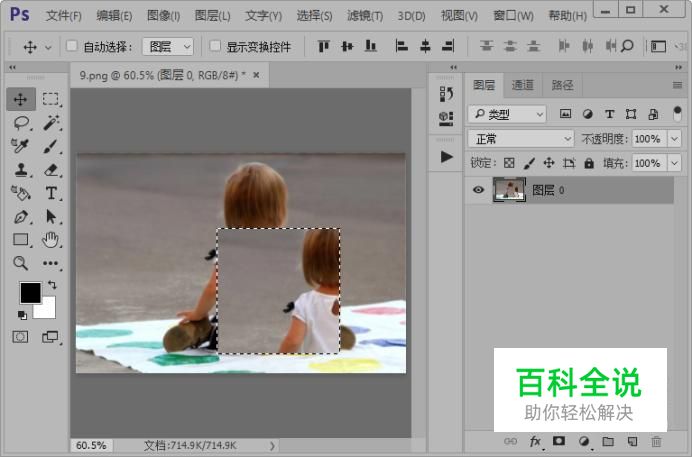Screen dimensions: 692x457
Task: Reset default foreground background colors
Action: [x=22, y=315]
